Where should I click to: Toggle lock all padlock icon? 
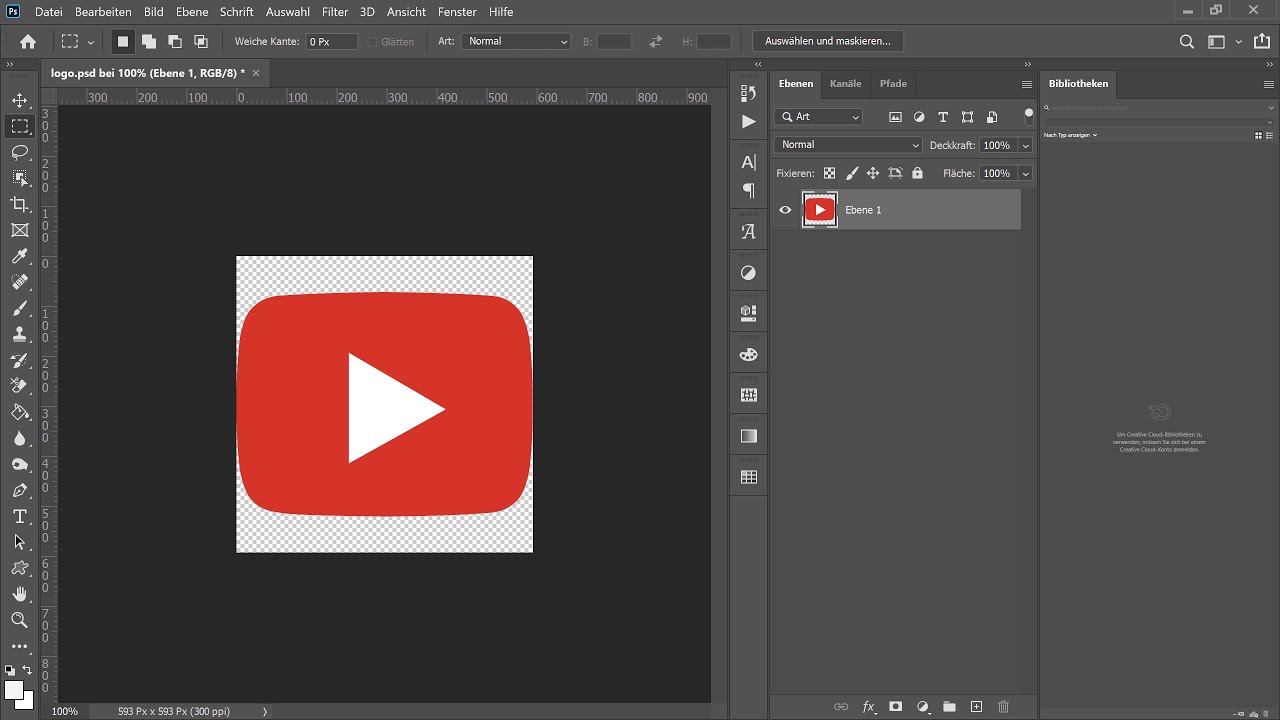coord(917,173)
